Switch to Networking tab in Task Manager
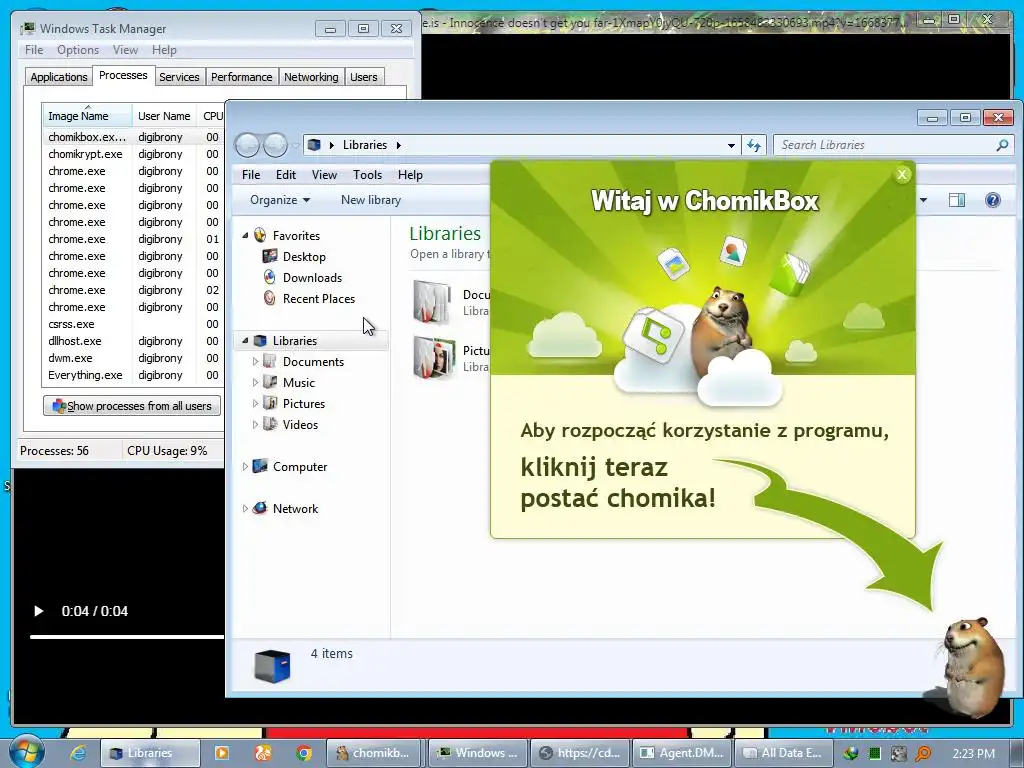This screenshot has width=1024, height=768. (x=311, y=77)
